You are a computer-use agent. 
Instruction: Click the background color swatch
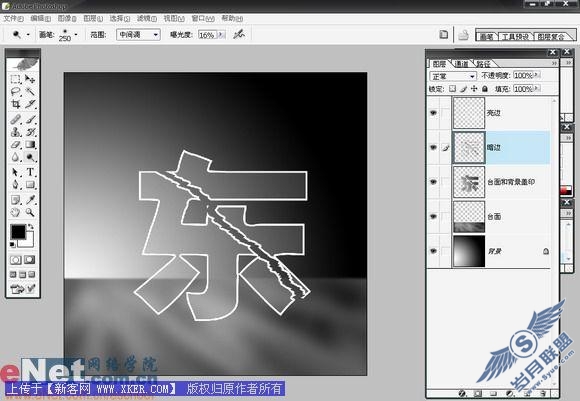tap(29, 242)
